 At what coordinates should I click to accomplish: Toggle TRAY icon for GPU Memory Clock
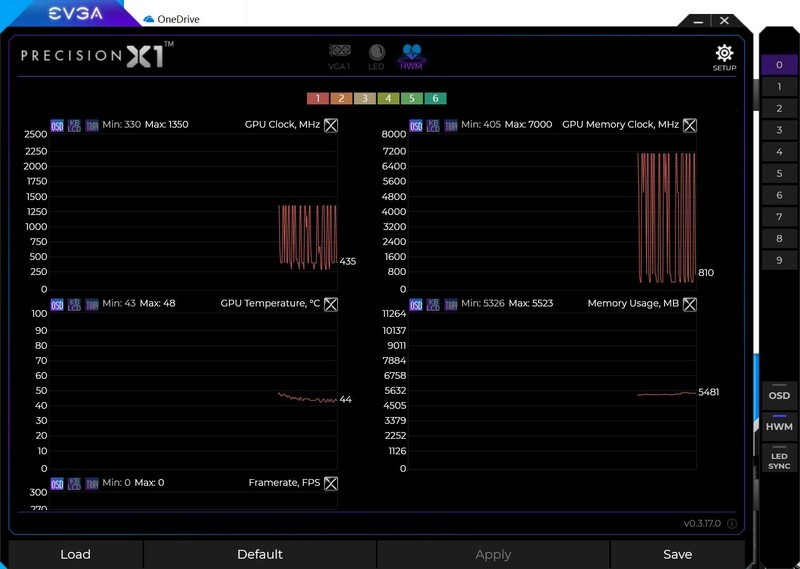(451, 125)
